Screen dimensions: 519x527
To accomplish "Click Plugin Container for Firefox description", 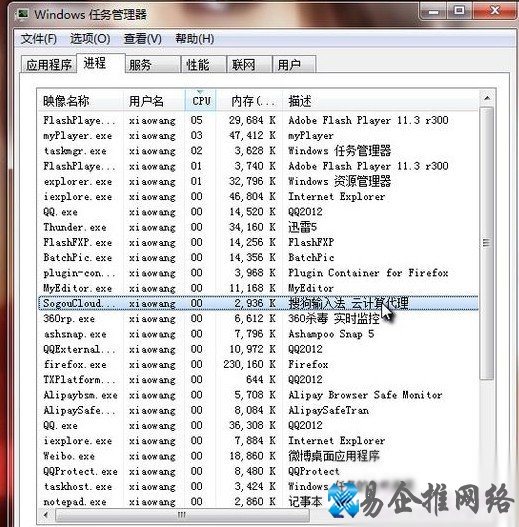I will click(x=368, y=273).
